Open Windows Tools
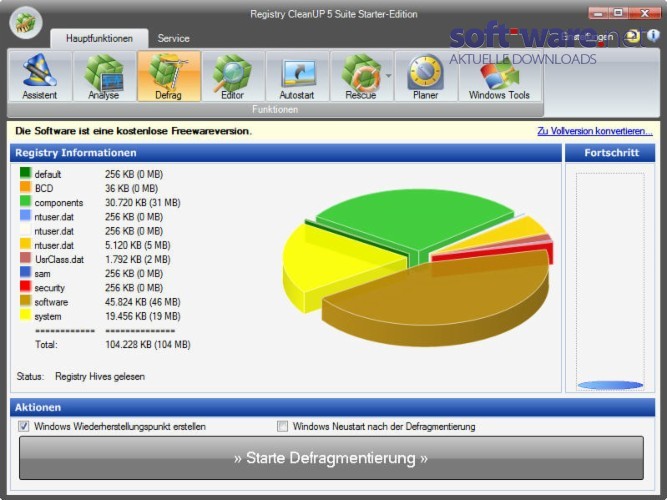Screen dimensions: 667x500 [499, 76]
